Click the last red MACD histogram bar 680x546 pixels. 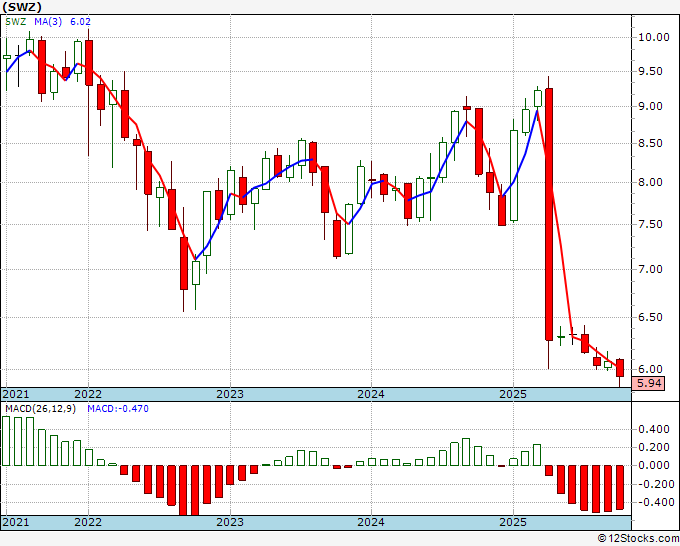(x=620, y=487)
